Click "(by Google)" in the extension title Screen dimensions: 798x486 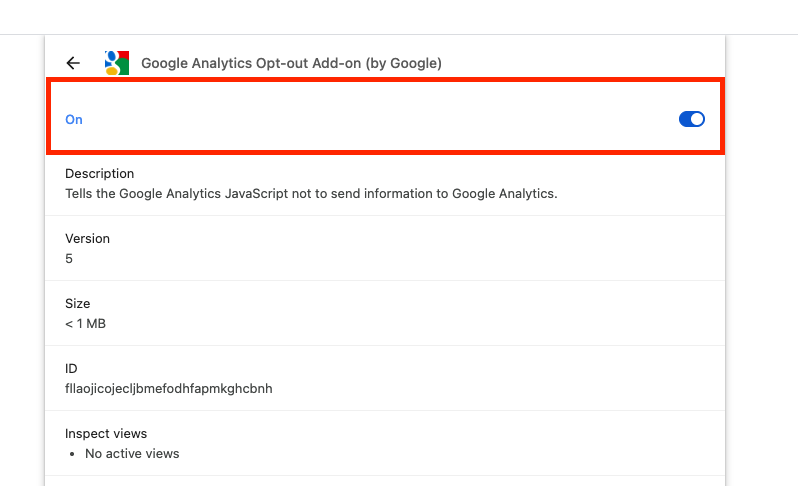[404, 63]
